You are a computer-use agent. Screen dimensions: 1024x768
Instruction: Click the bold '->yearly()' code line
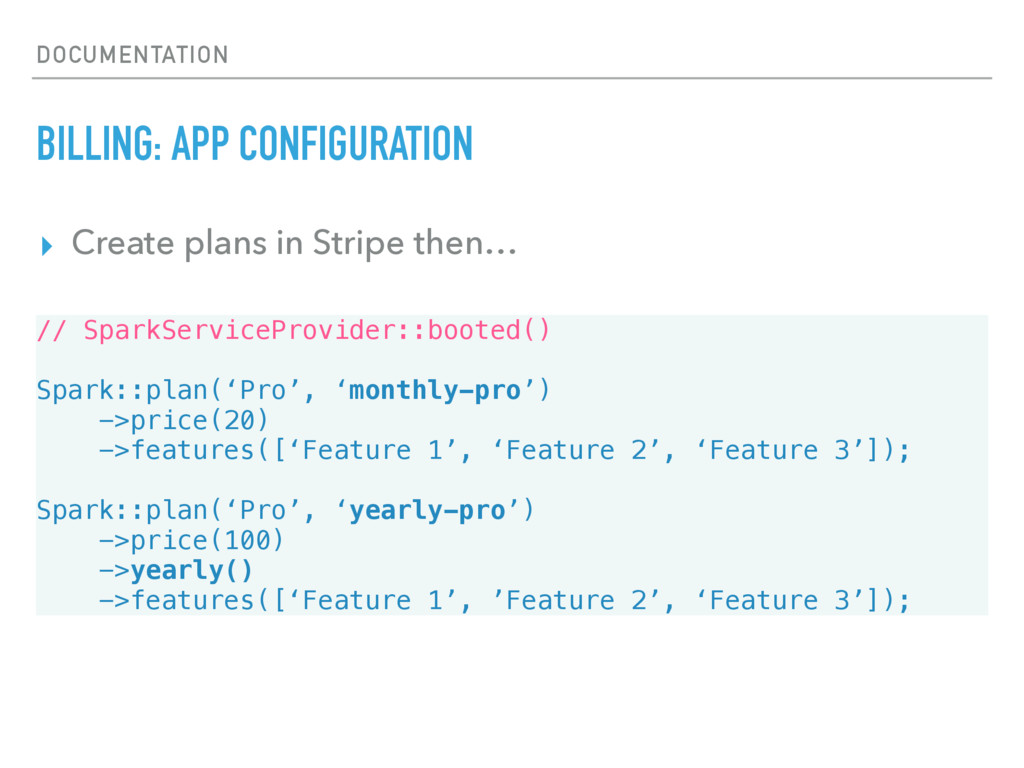pos(175,570)
